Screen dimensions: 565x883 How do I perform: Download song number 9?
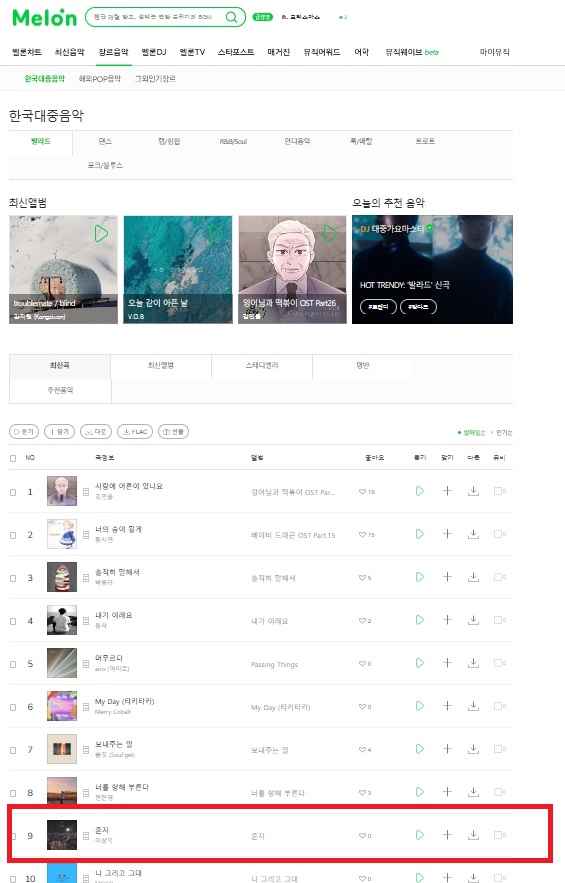coord(474,835)
